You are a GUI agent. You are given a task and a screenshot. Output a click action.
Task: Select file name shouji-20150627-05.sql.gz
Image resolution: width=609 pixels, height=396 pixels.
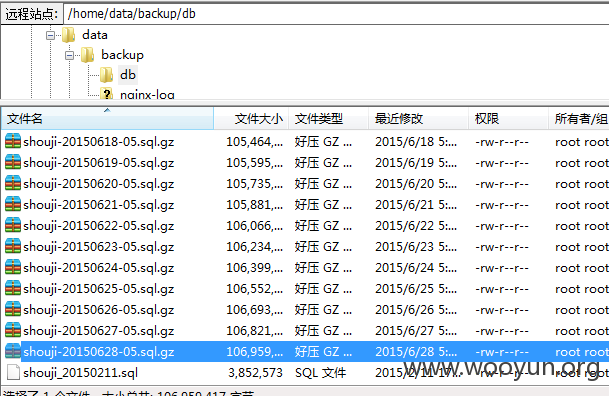tap(99, 331)
